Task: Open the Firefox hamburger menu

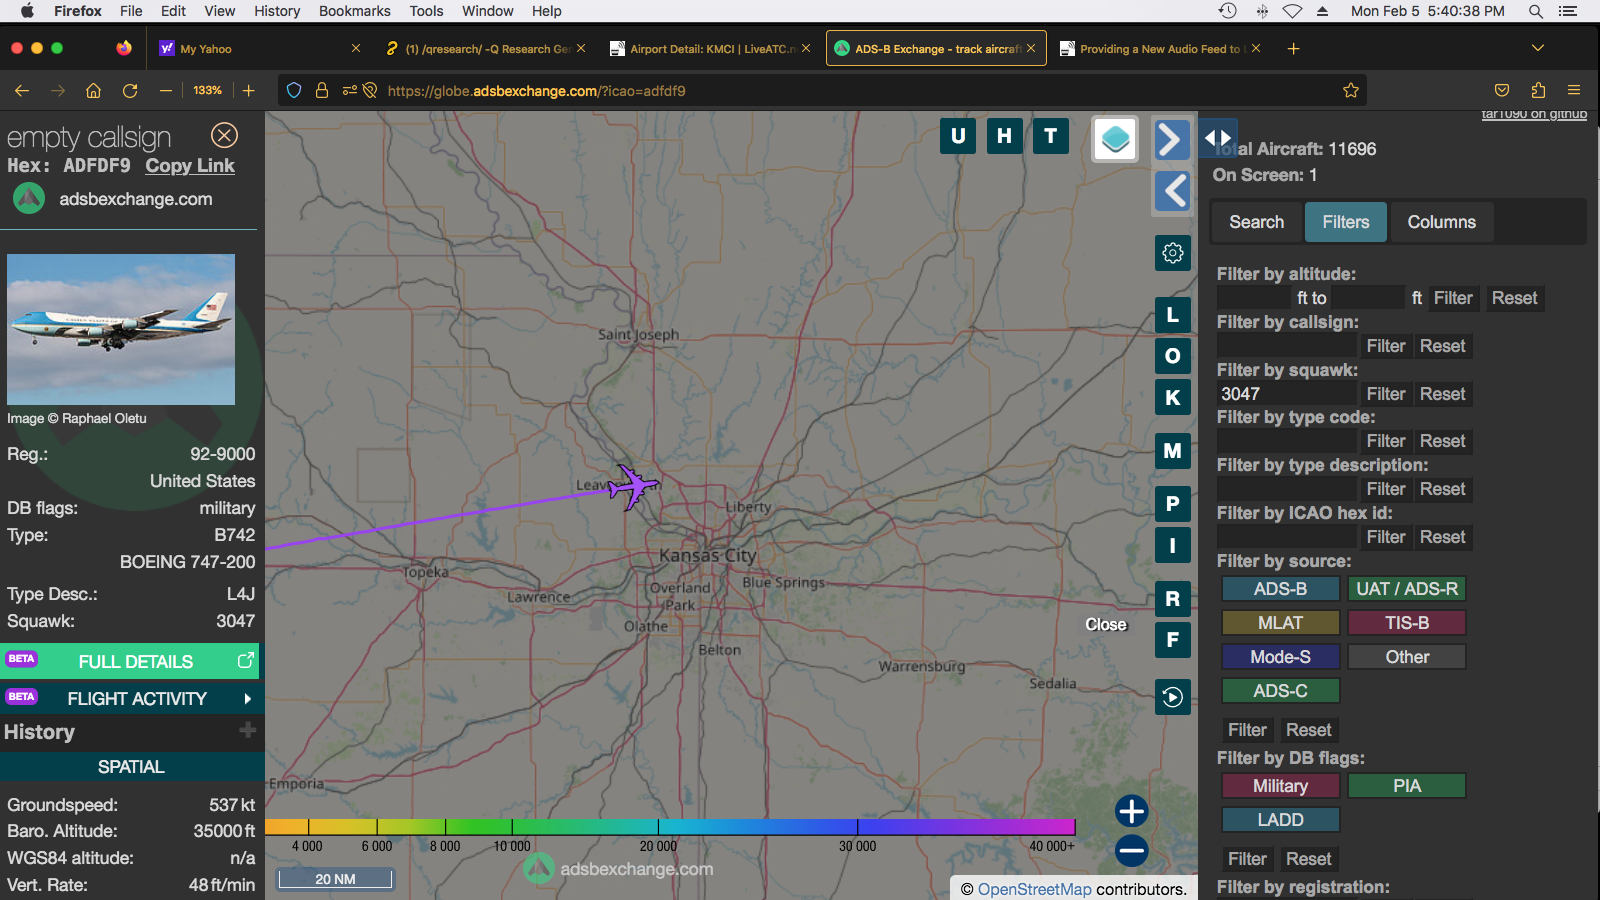Action: [x=1574, y=90]
